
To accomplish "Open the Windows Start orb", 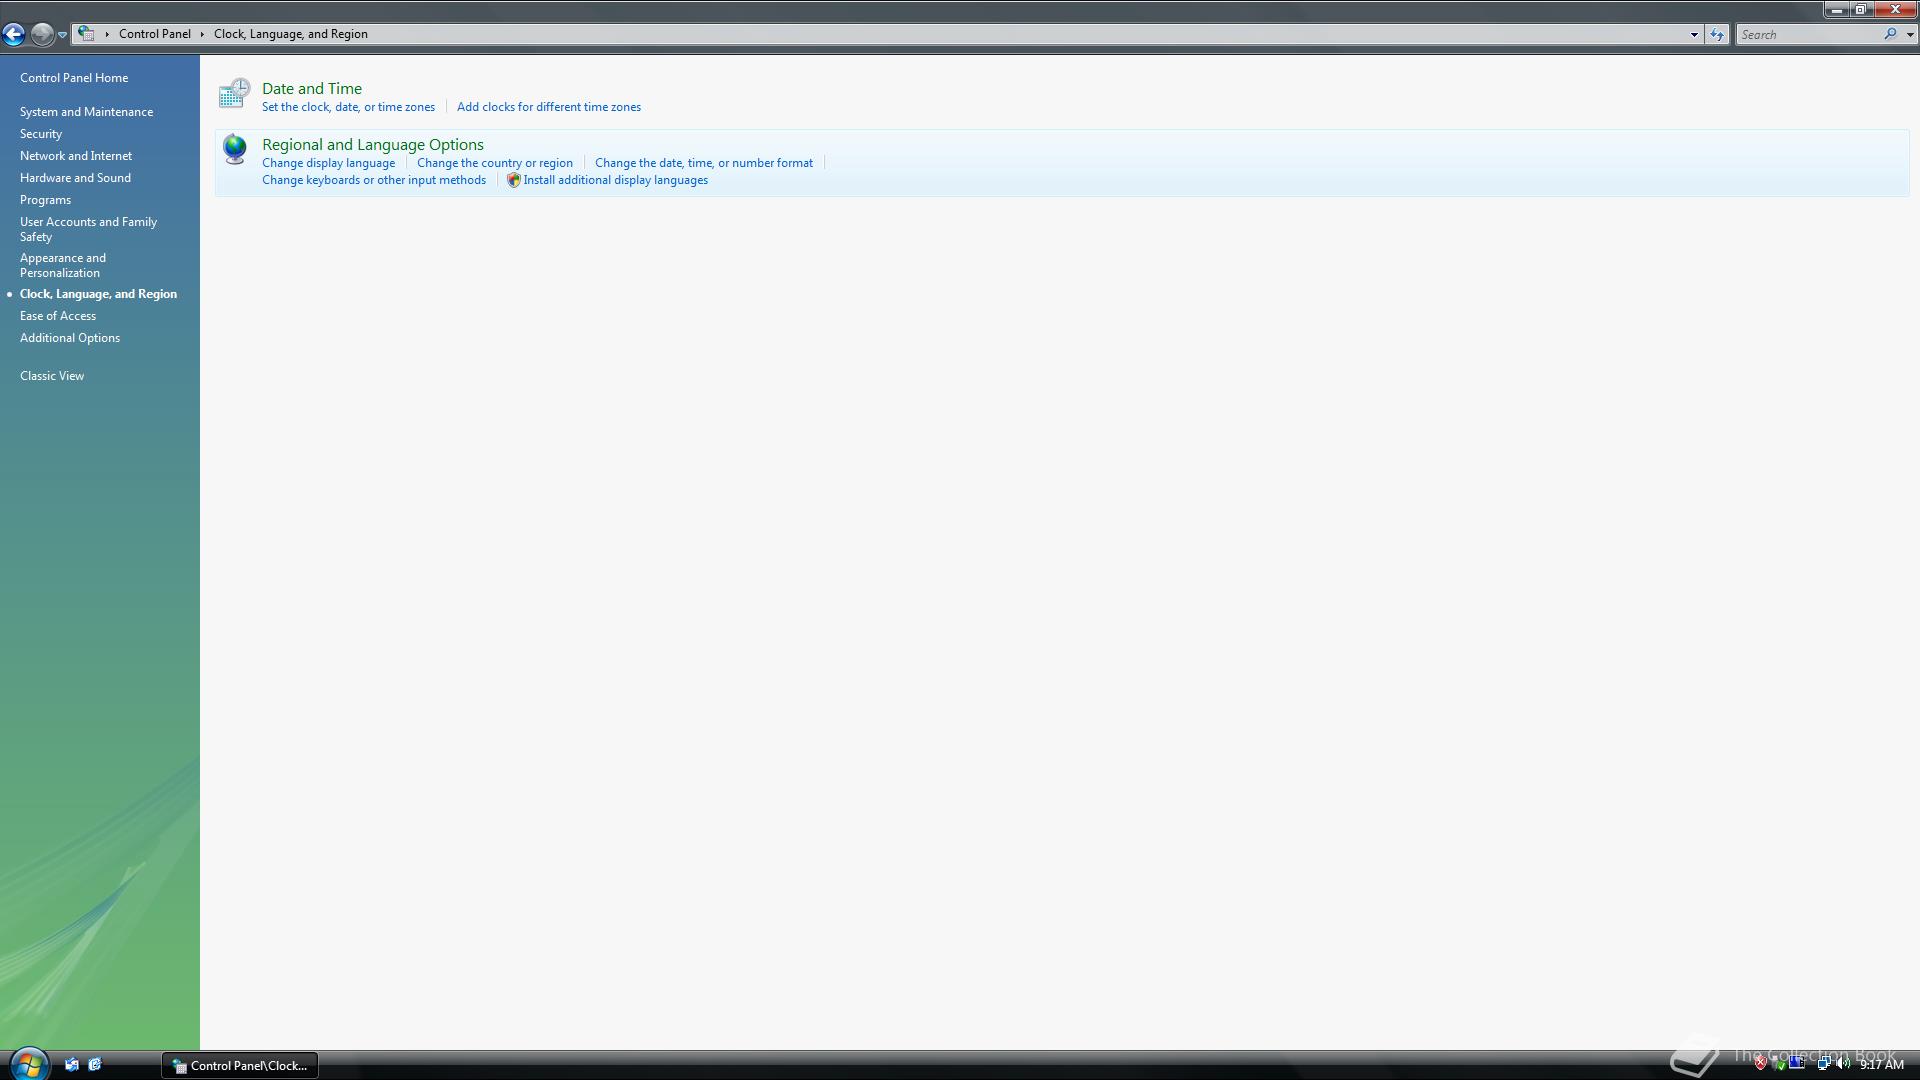I will 28,1064.
